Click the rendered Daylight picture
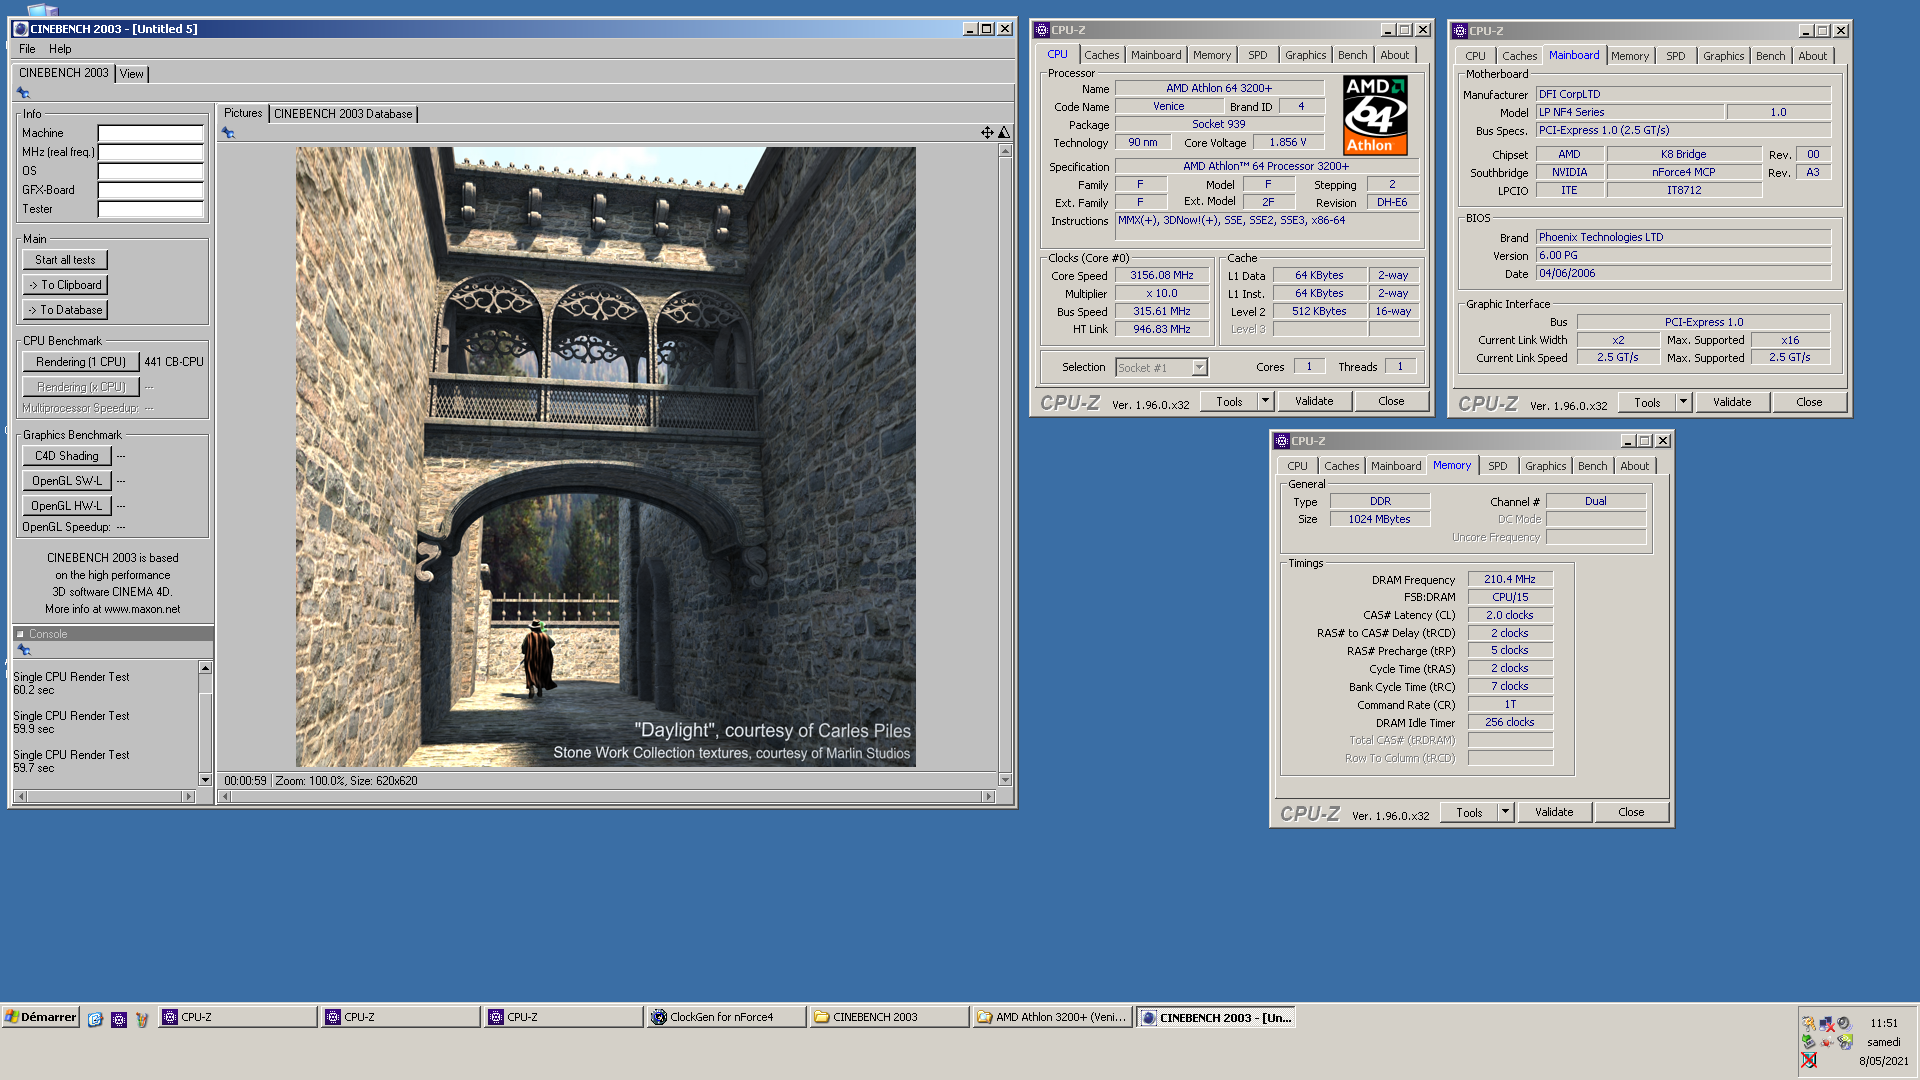This screenshot has height=1080, width=1920. click(x=605, y=457)
